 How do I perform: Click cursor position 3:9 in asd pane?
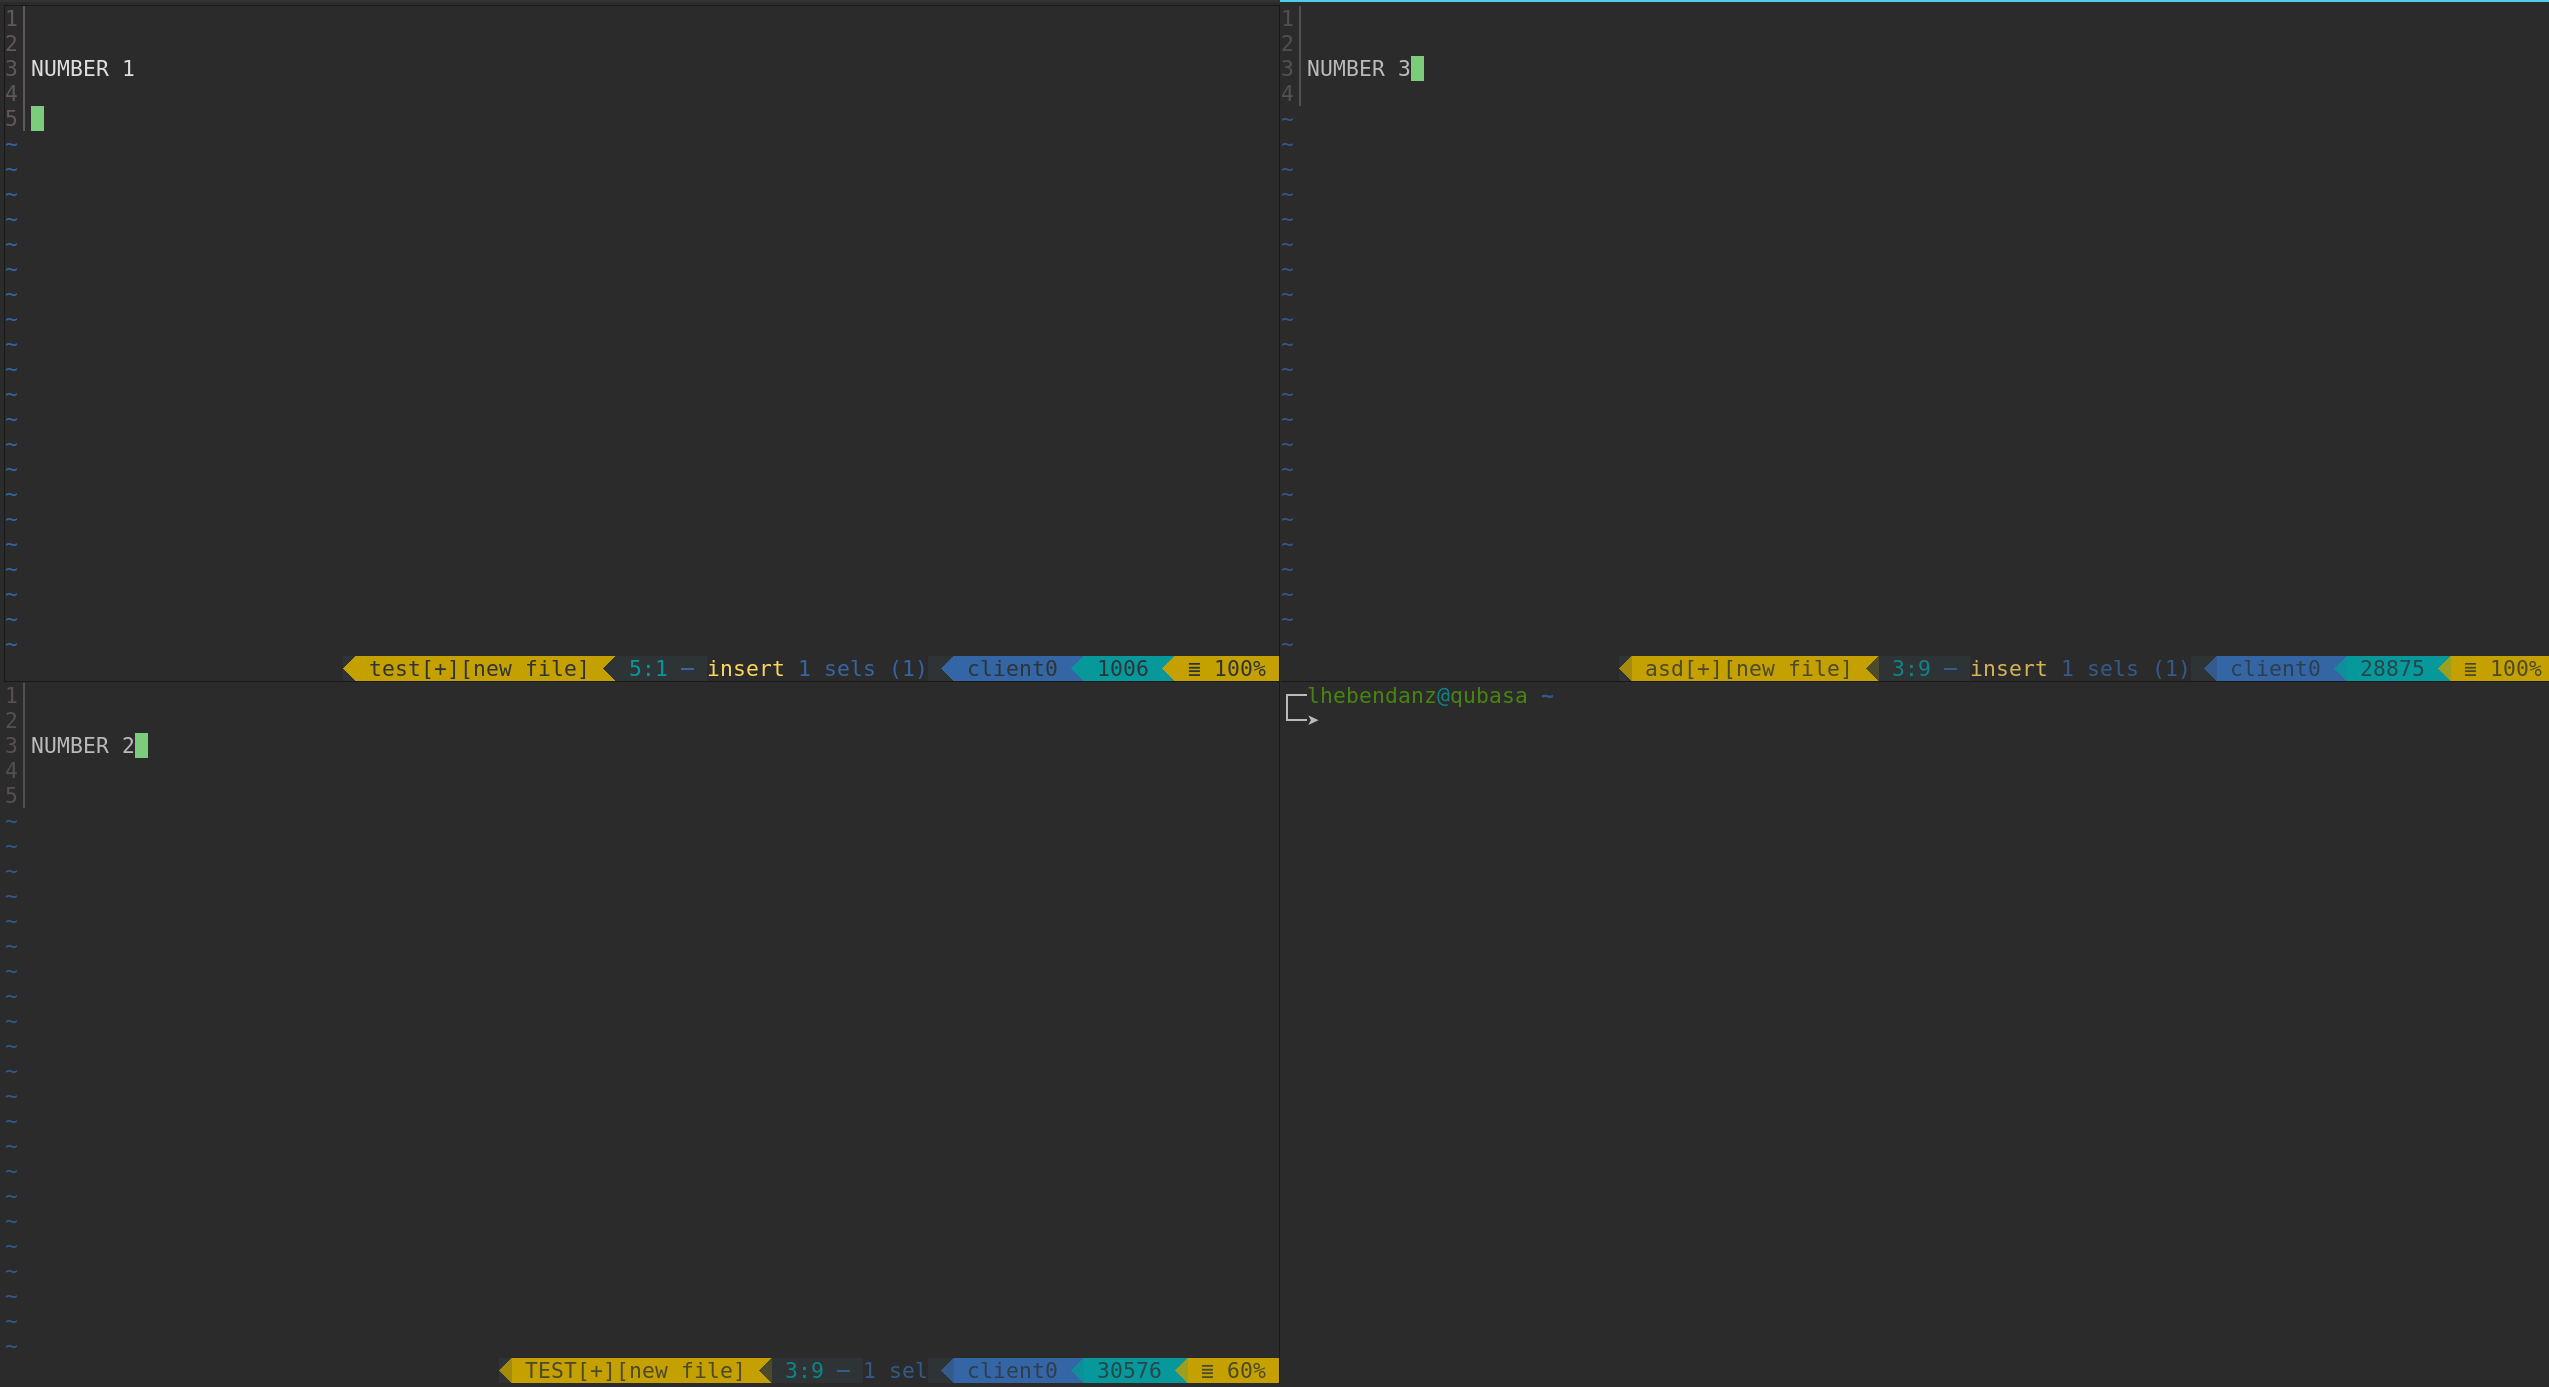click(x=1911, y=669)
